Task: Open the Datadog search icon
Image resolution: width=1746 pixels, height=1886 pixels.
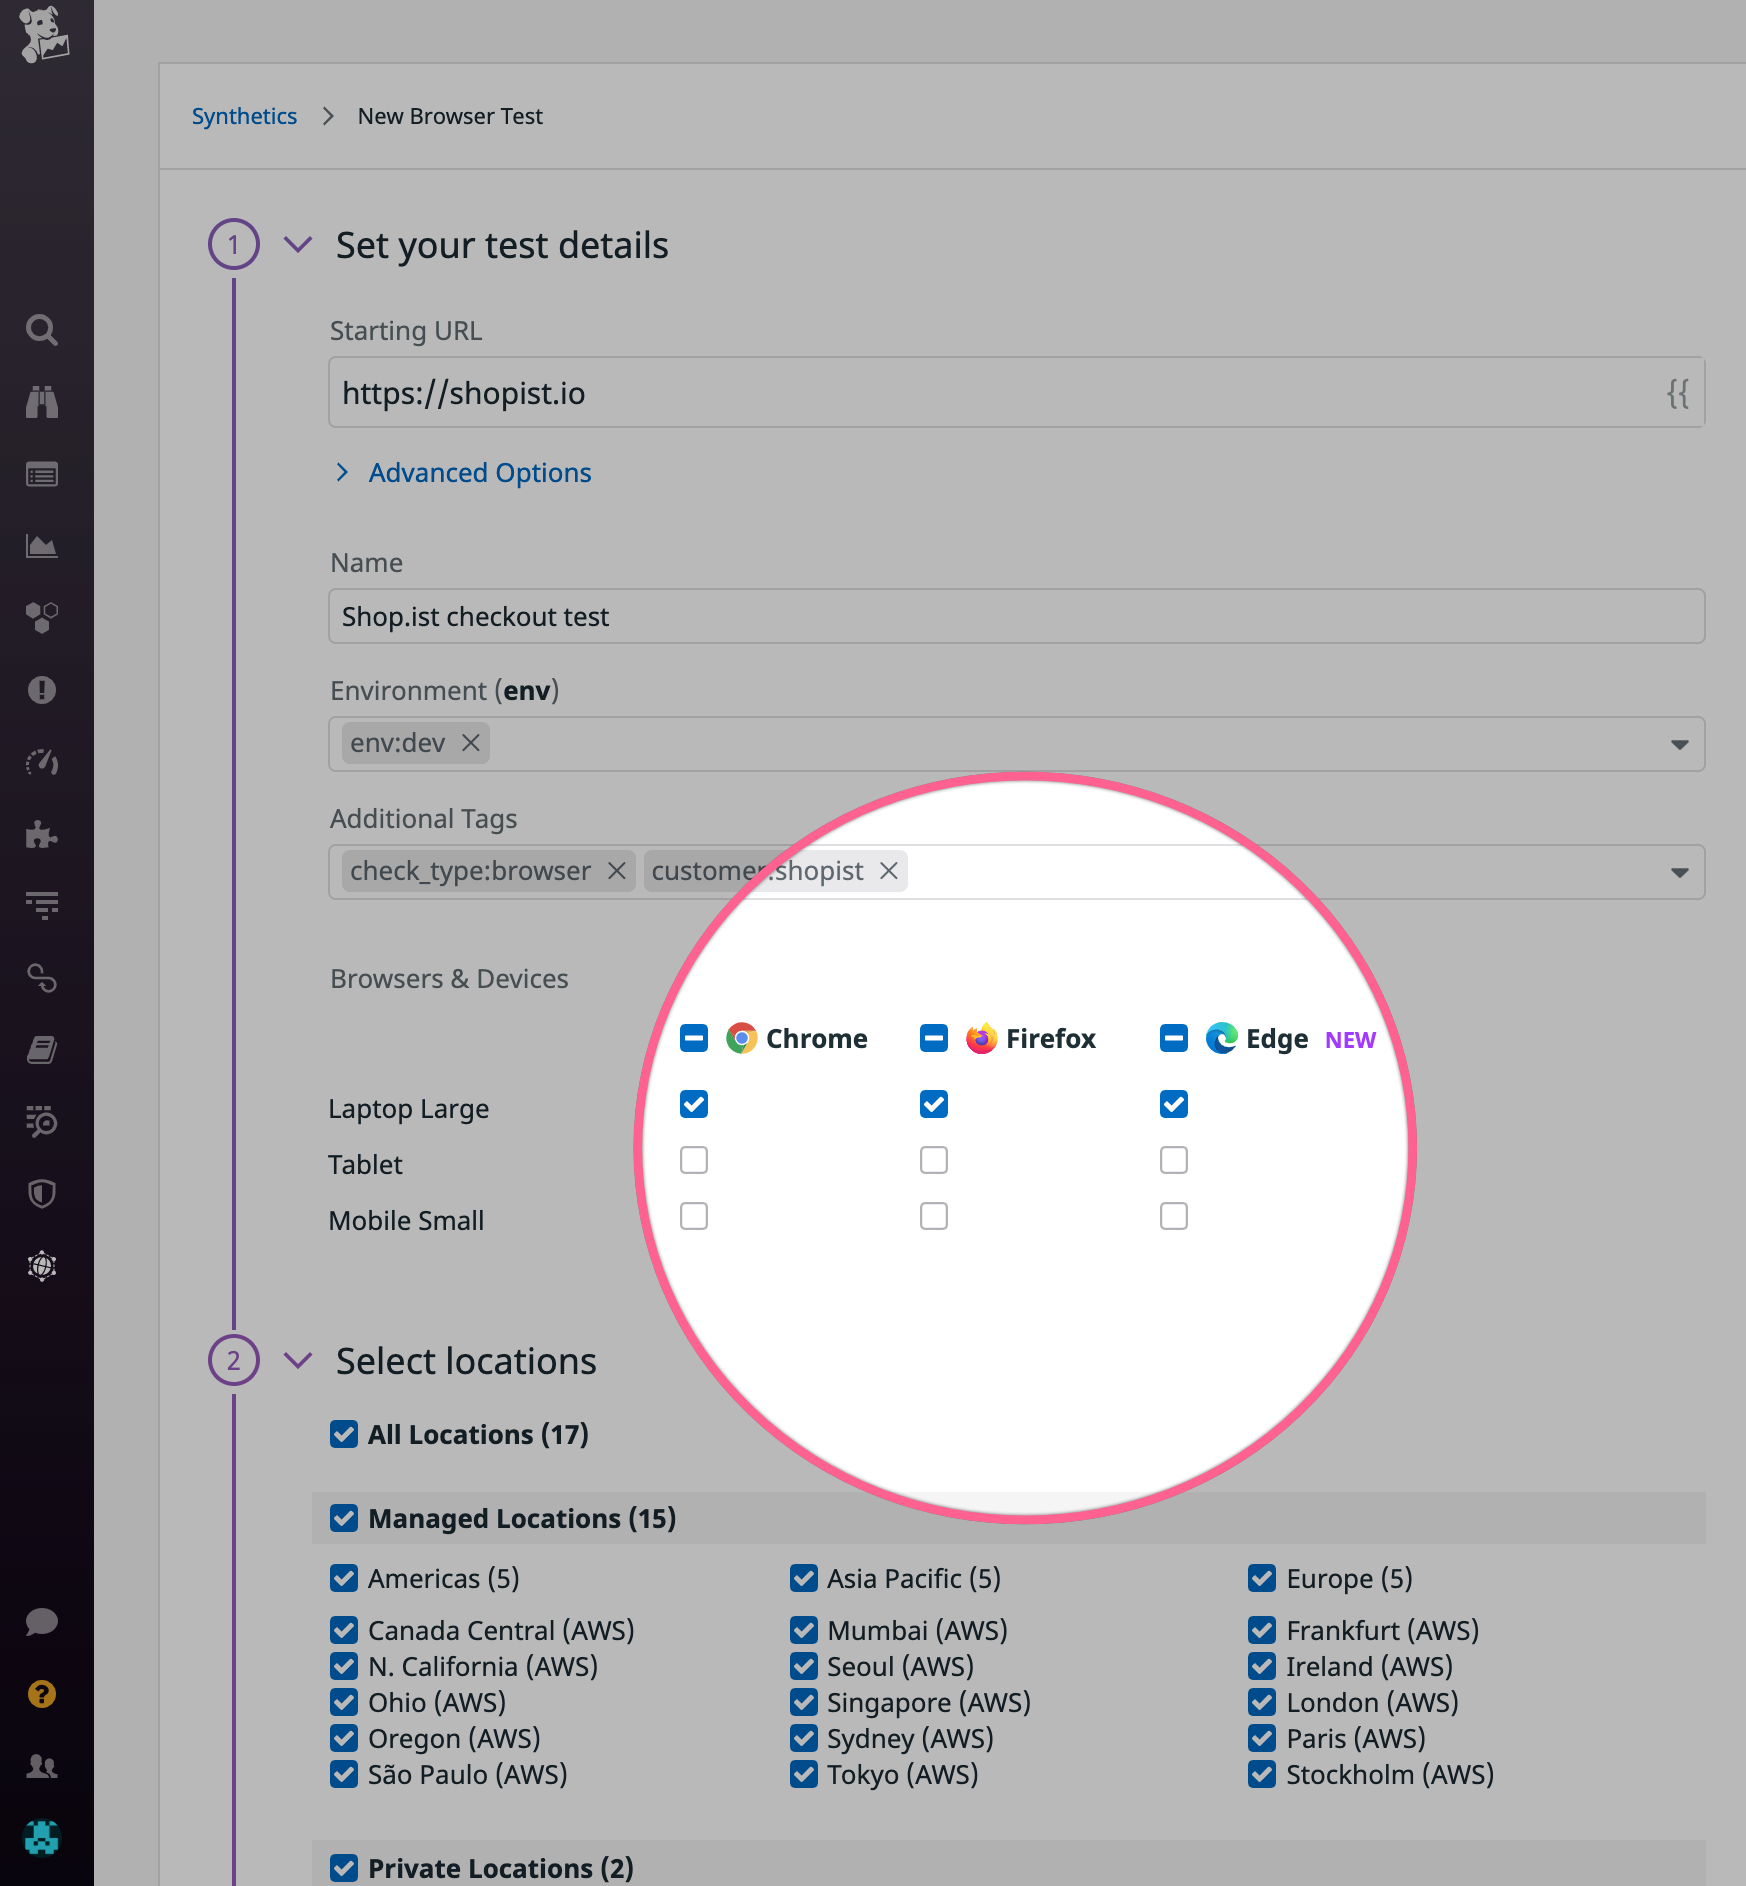Action: (x=41, y=330)
